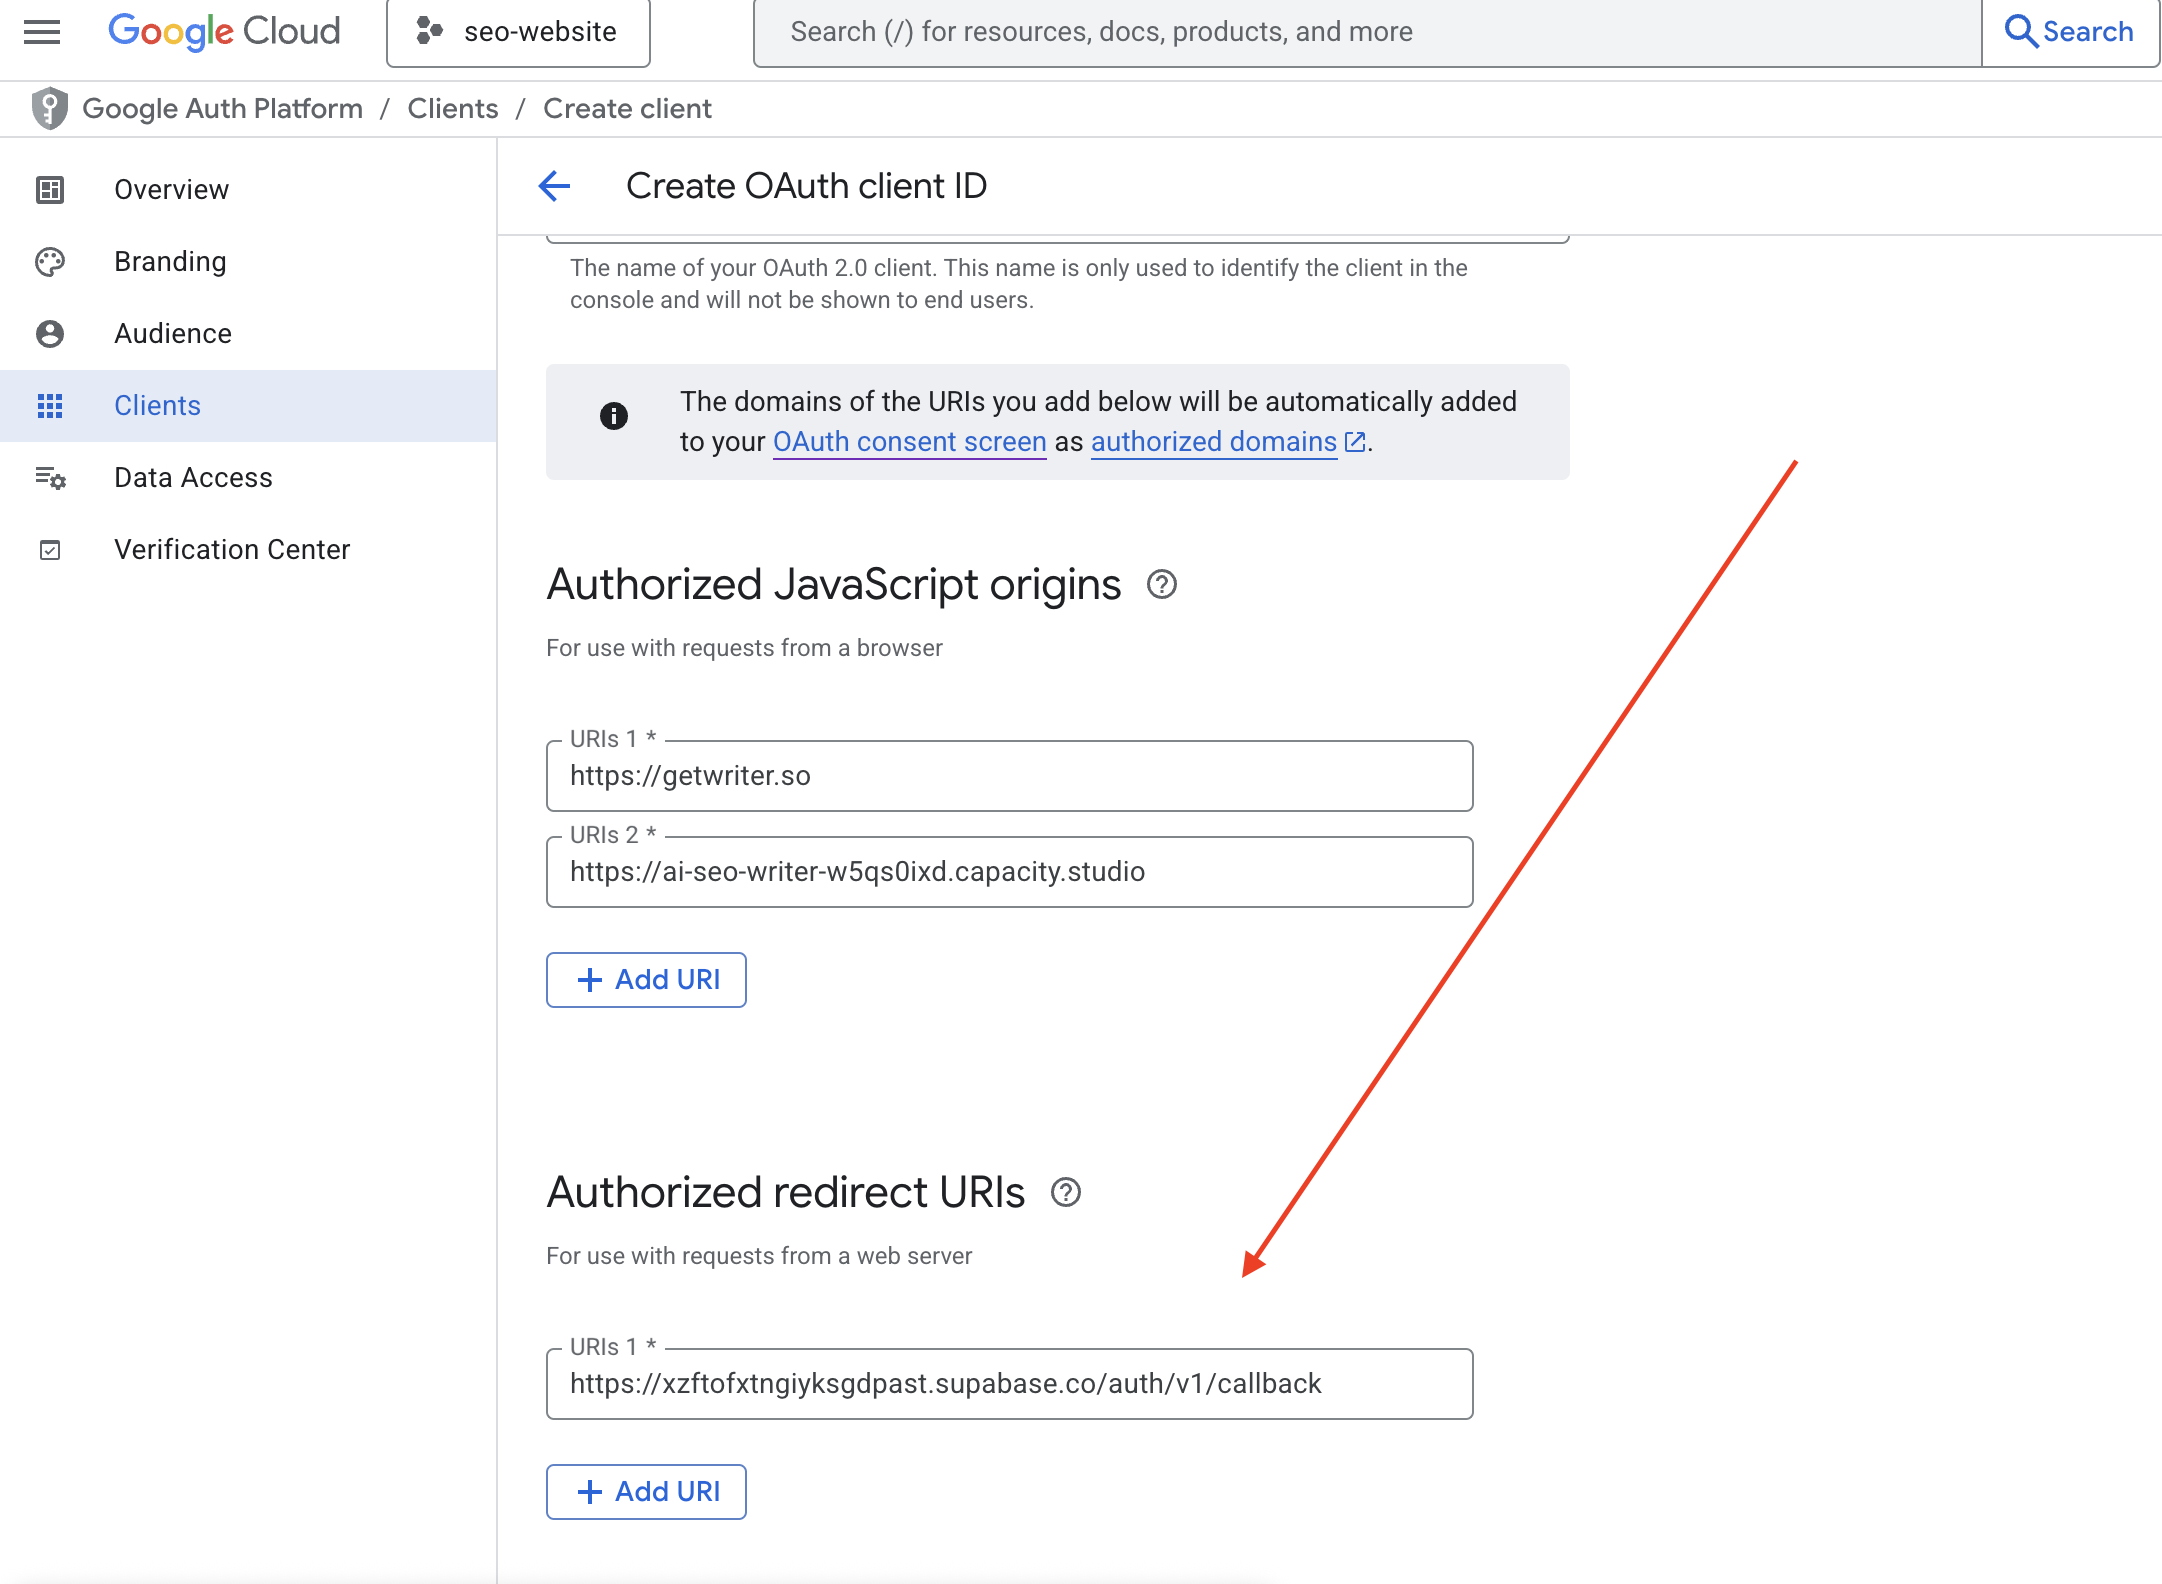The image size is (2162, 1584).
Task: Open the Audience sidebar item
Action: click(248, 333)
